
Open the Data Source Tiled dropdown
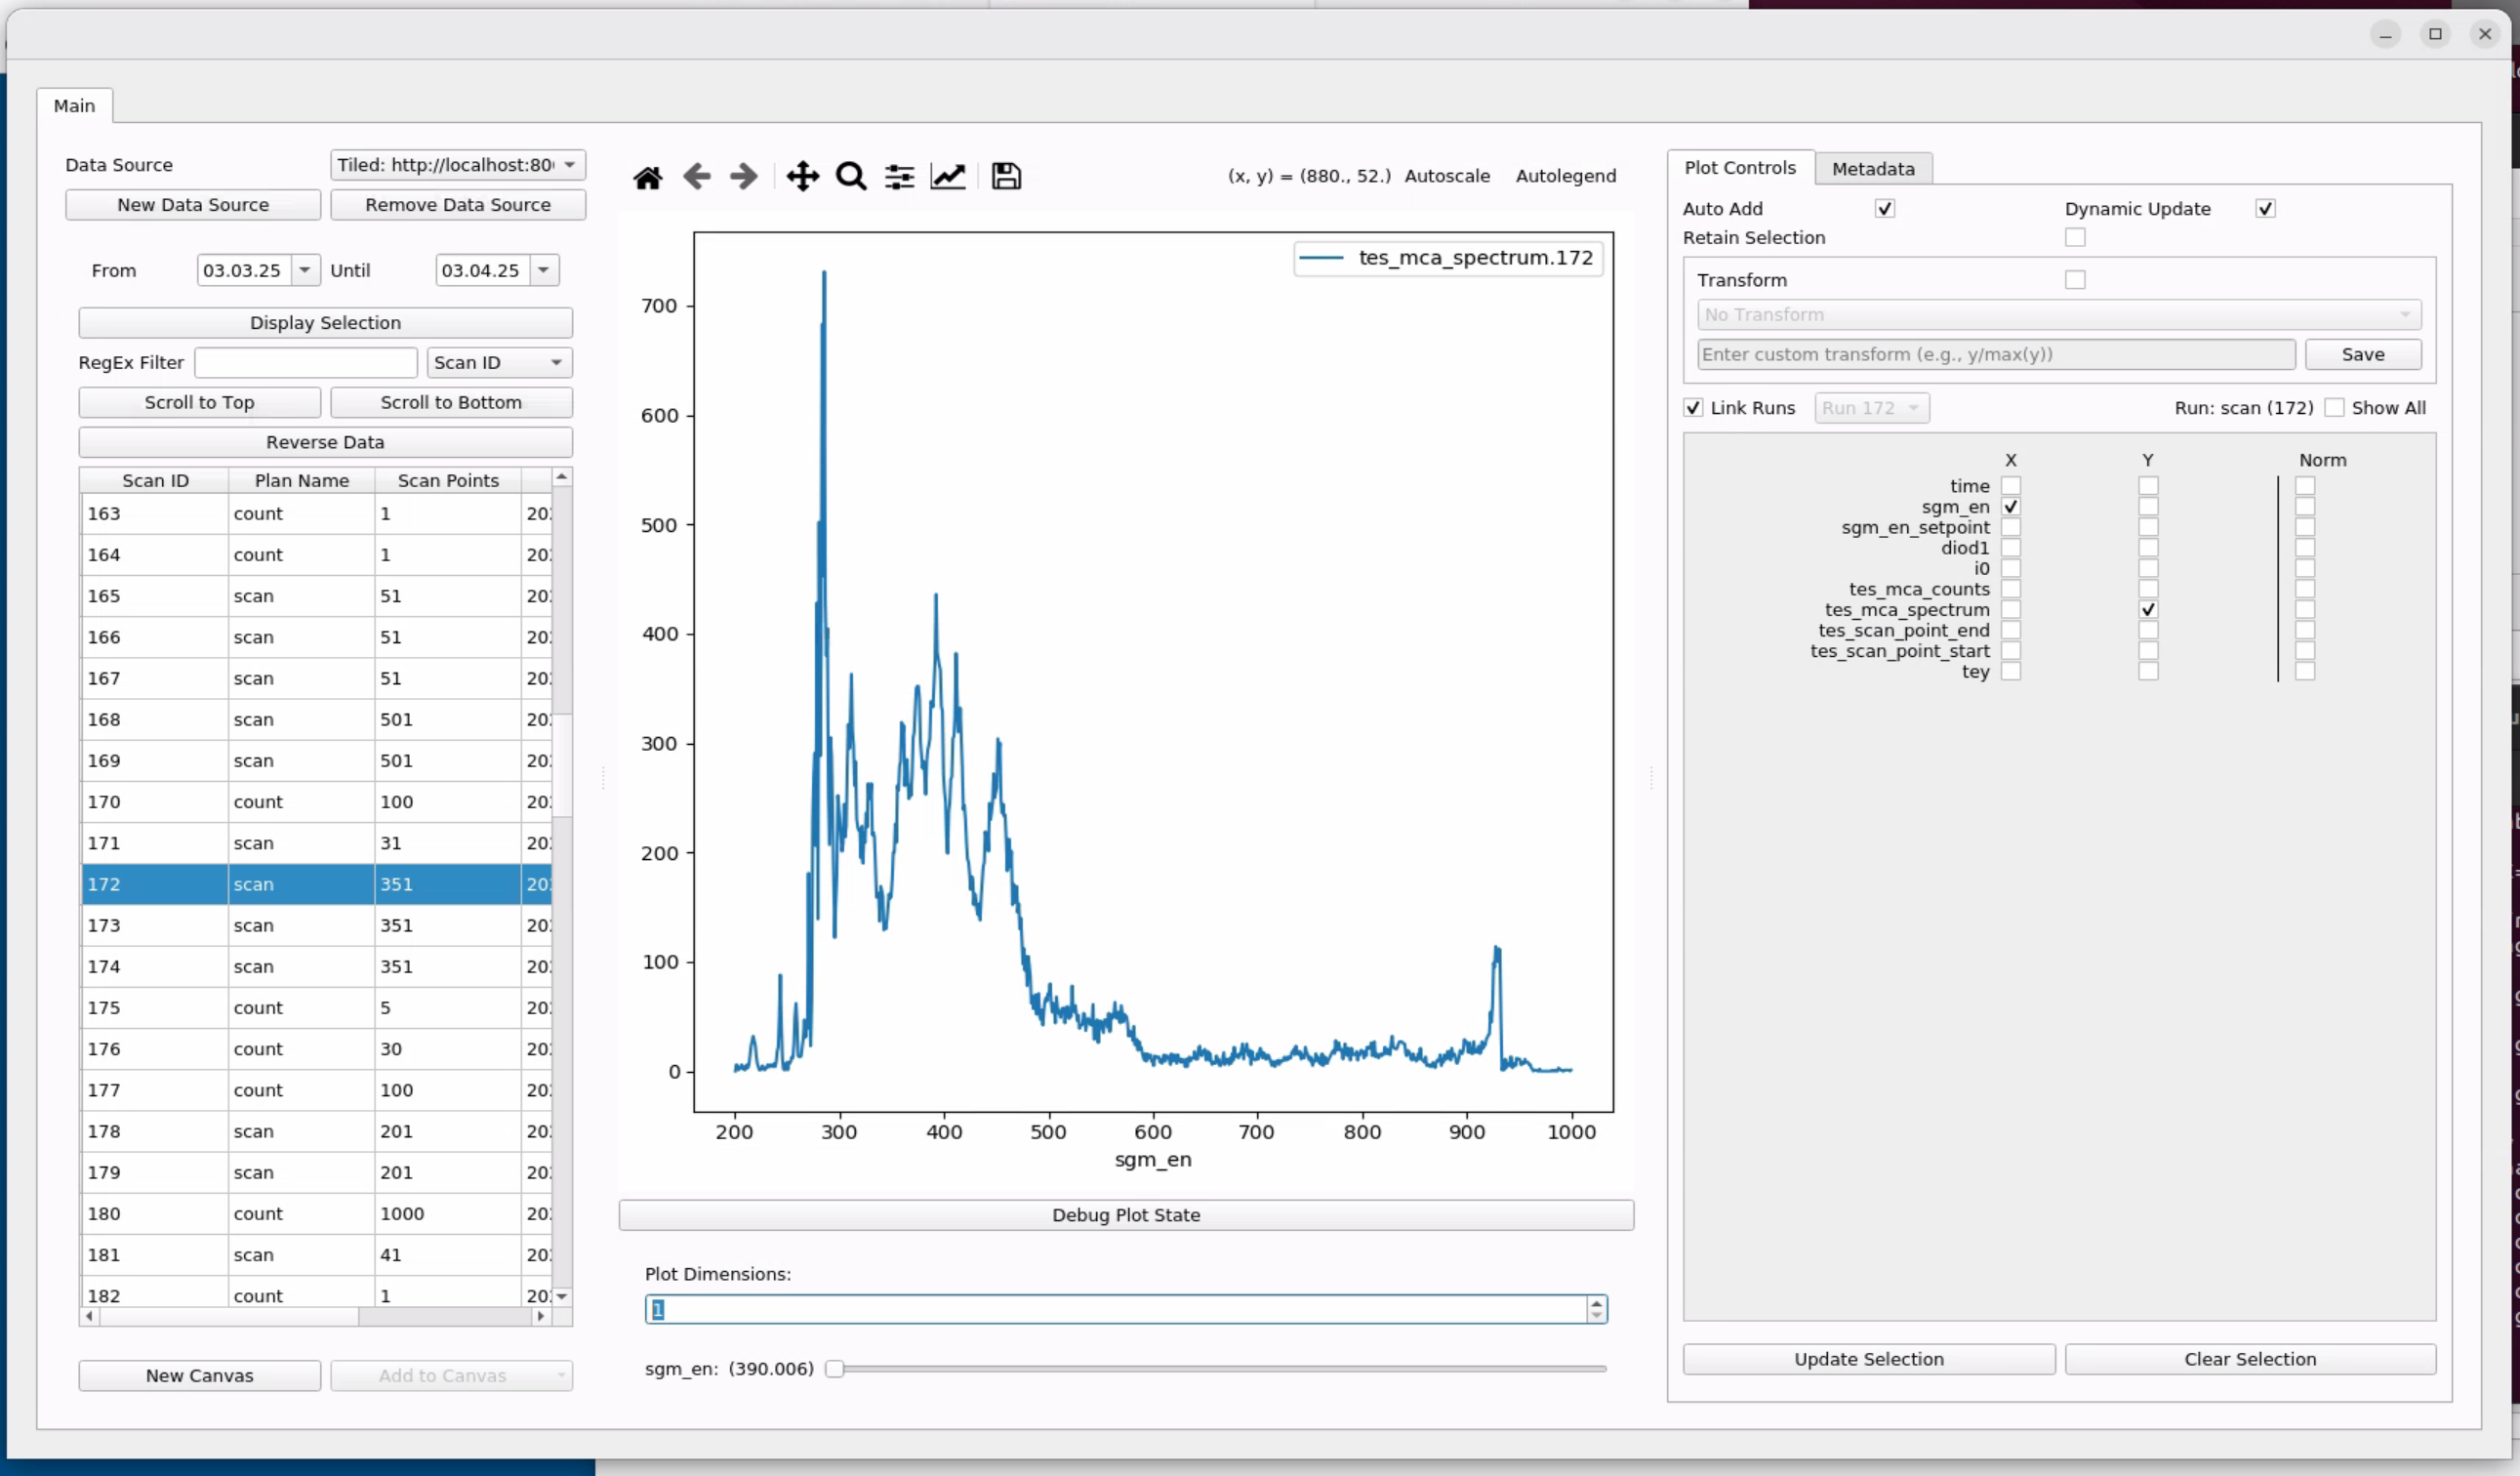click(x=458, y=165)
